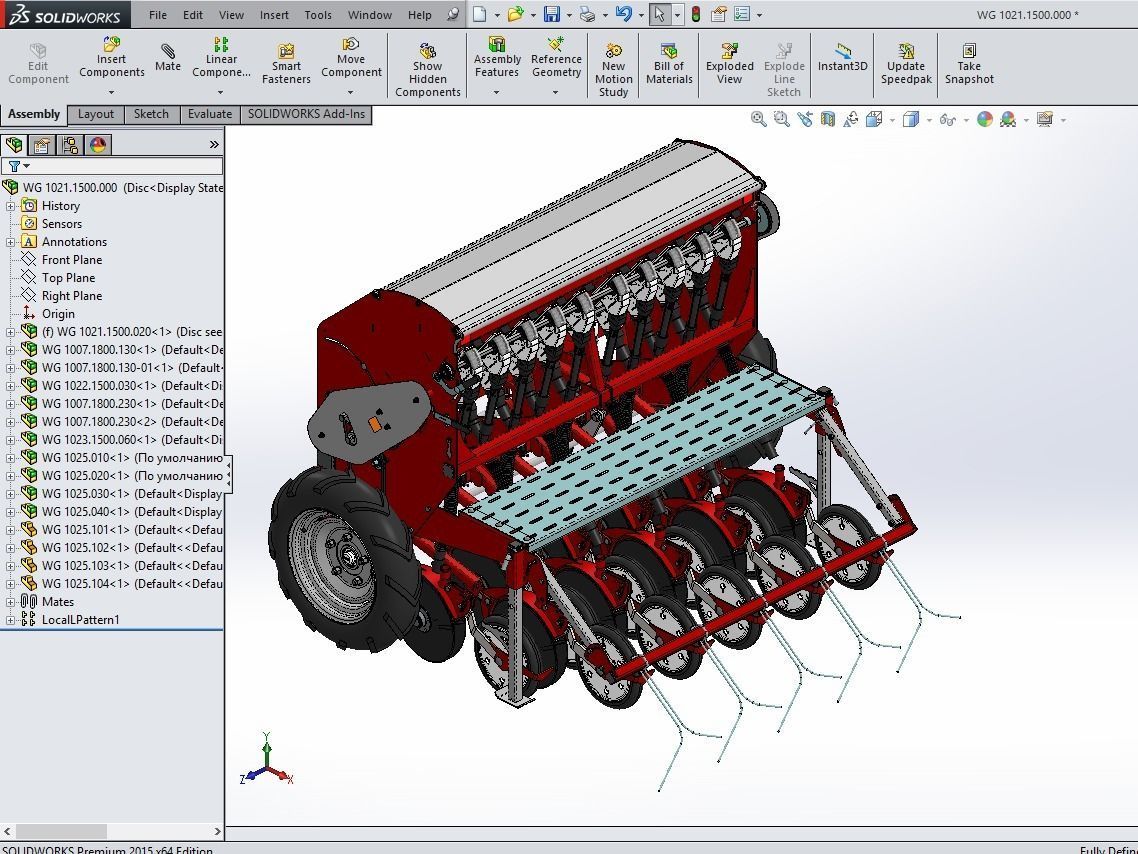Screen dimensions: 1138x854
Task: Toggle Instant3D mode
Action: point(843,57)
